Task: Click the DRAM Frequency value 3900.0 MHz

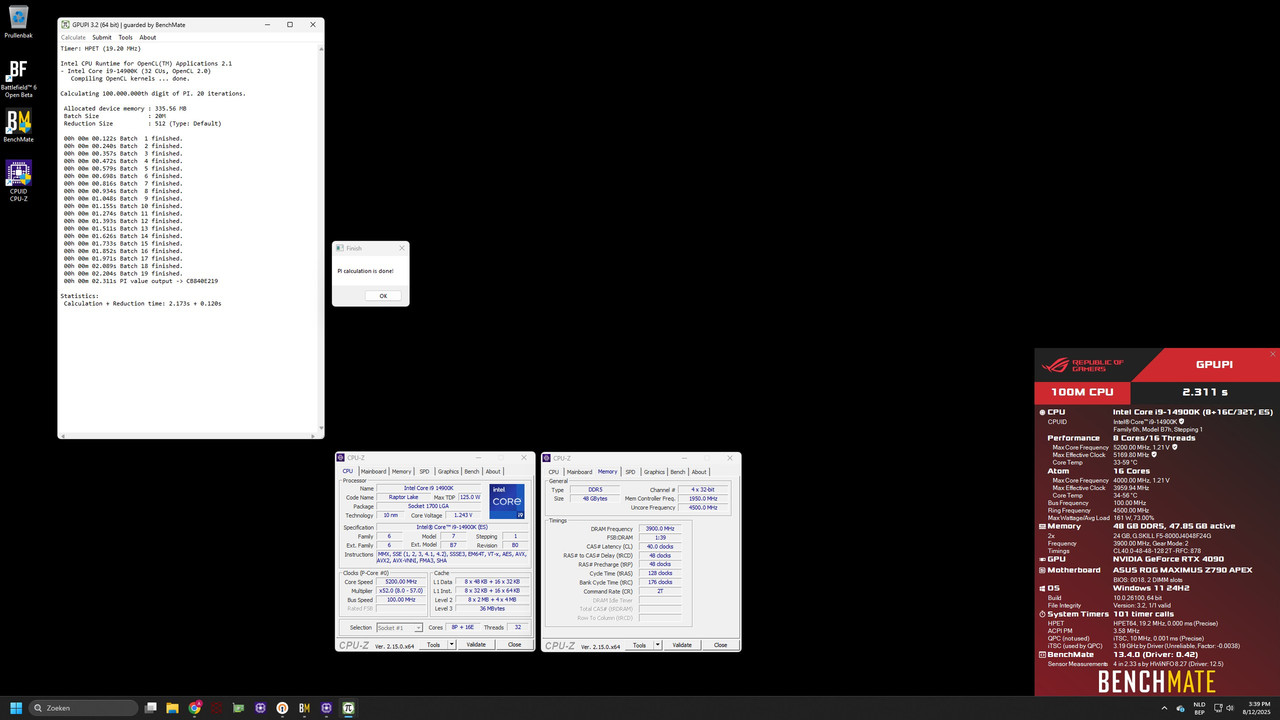Action: click(660, 528)
